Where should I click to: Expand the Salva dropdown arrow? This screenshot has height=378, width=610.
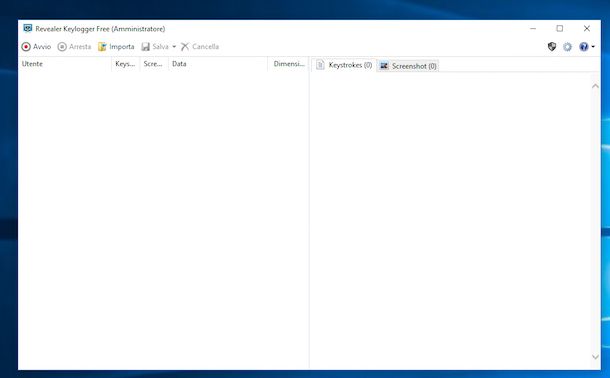click(174, 47)
